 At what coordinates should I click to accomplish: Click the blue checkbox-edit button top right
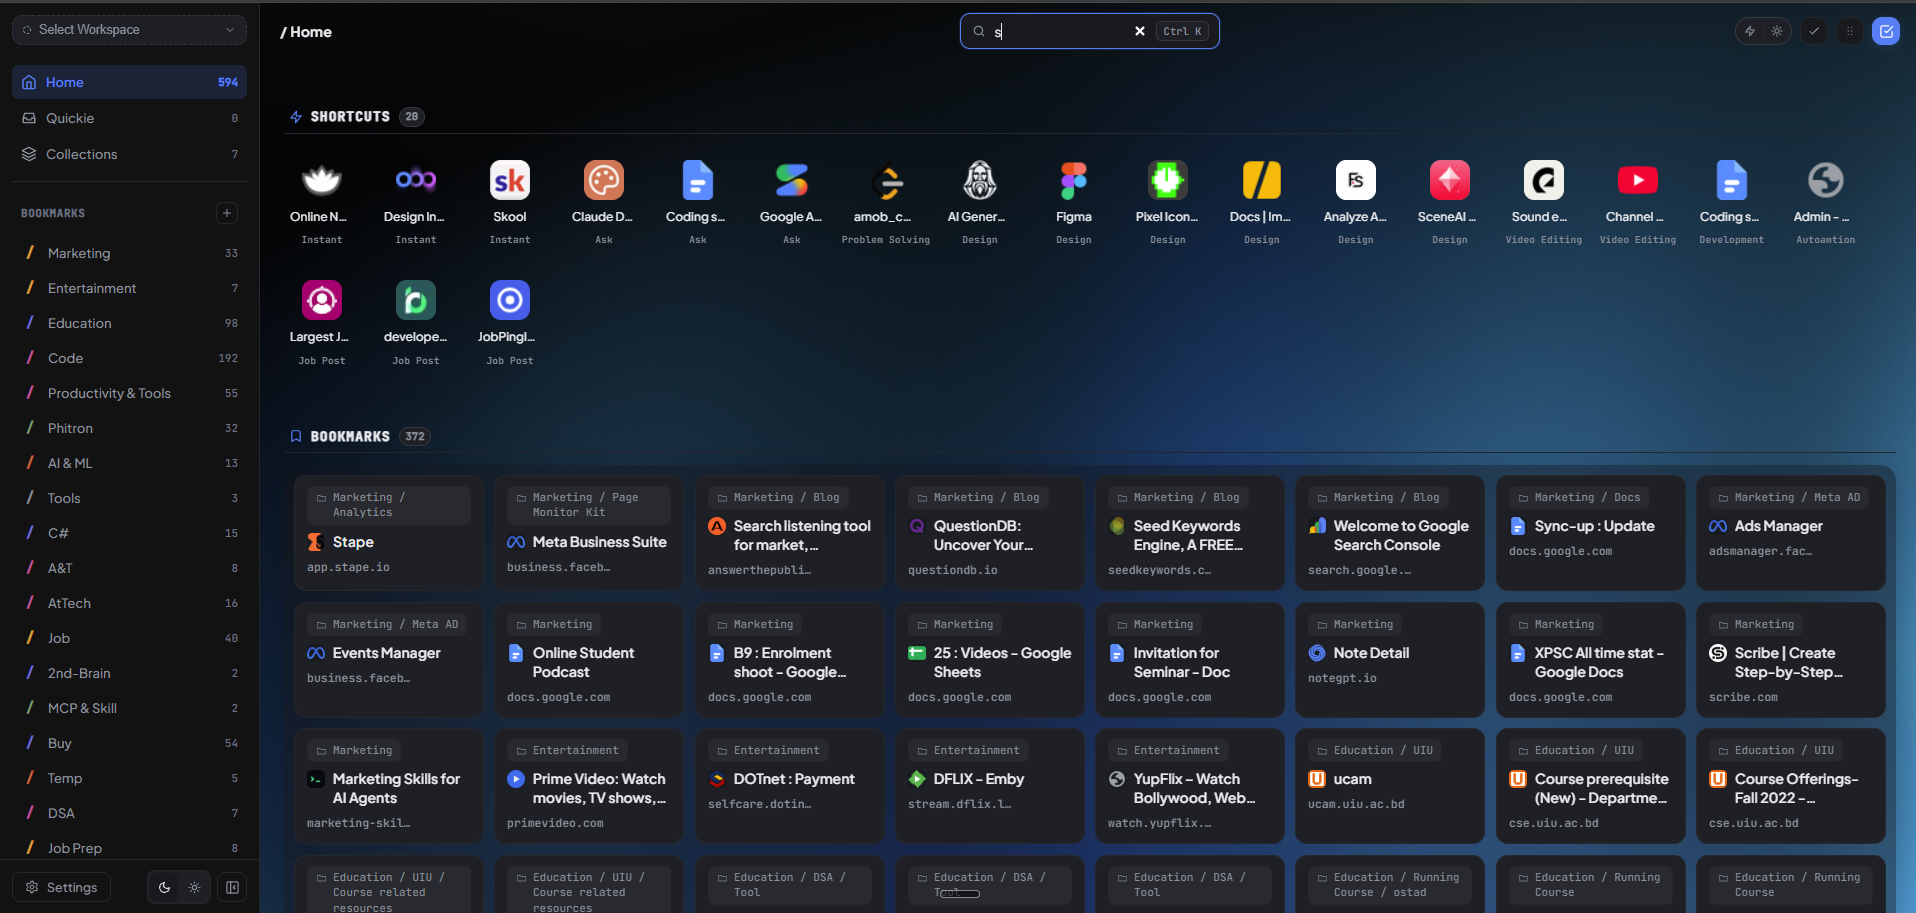tap(1886, 31)
